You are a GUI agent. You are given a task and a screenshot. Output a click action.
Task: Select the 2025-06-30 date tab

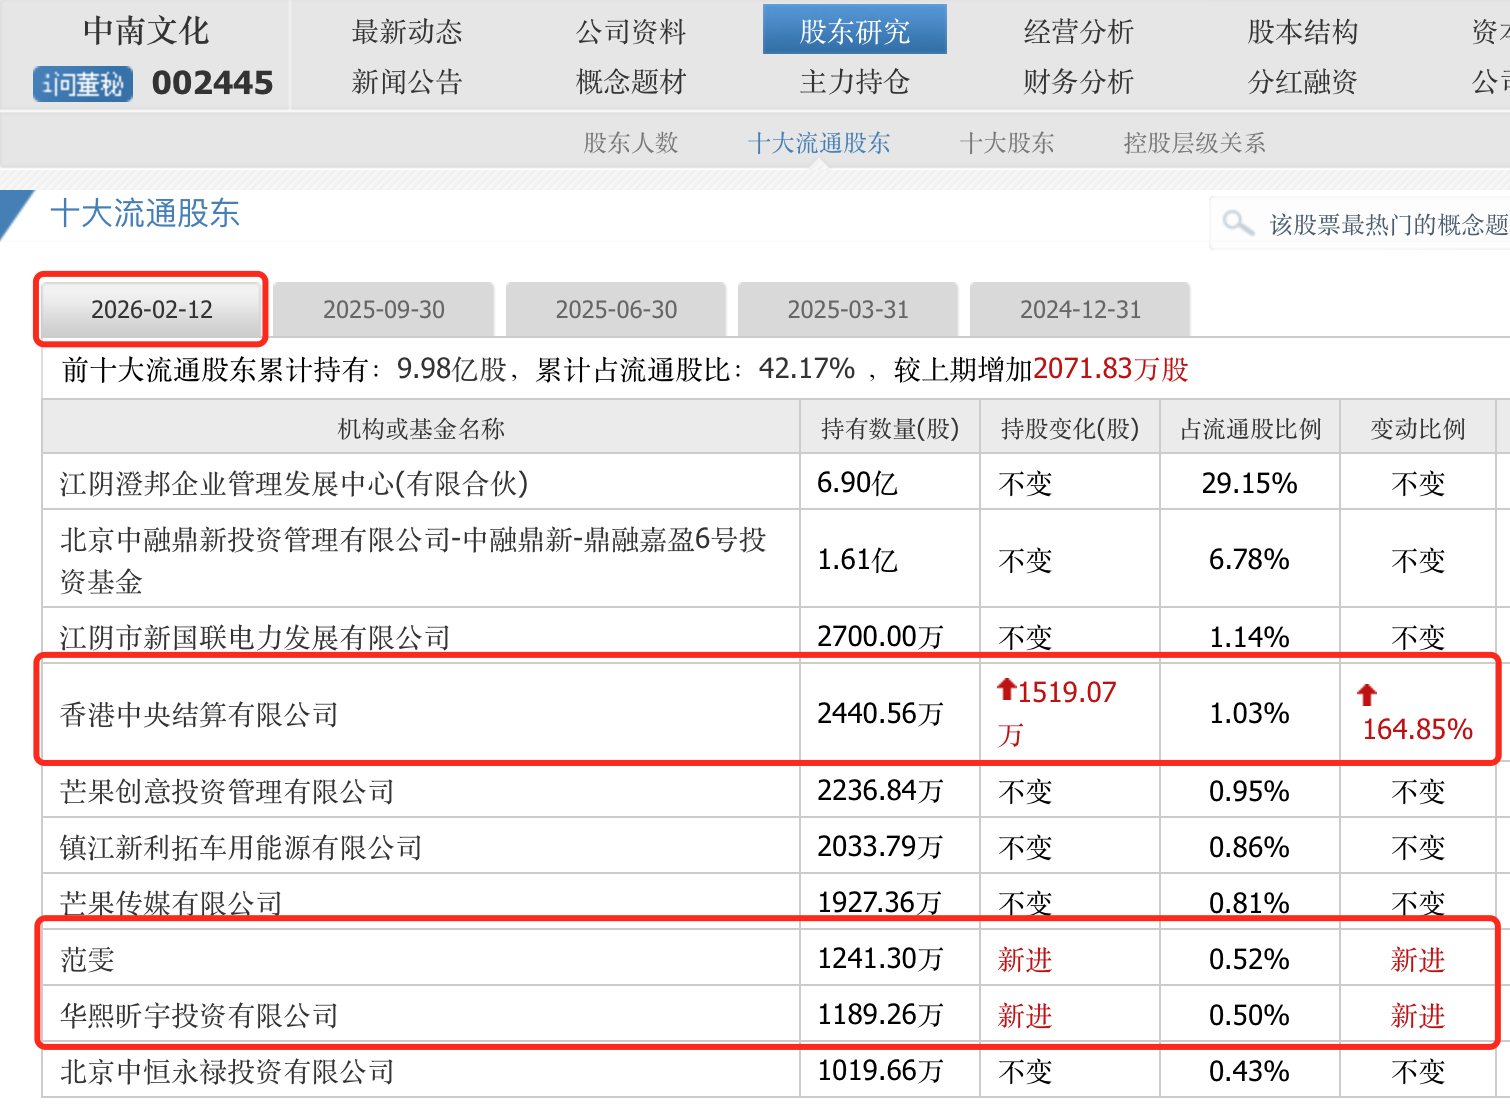point(616,310)
